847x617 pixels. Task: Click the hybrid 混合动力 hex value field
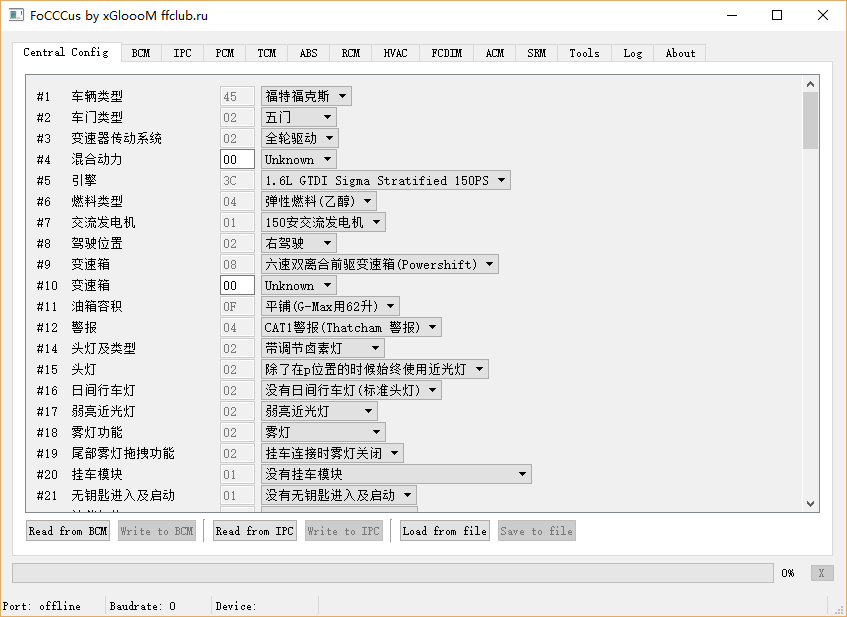pyautogui.click(x=237, y=159)
